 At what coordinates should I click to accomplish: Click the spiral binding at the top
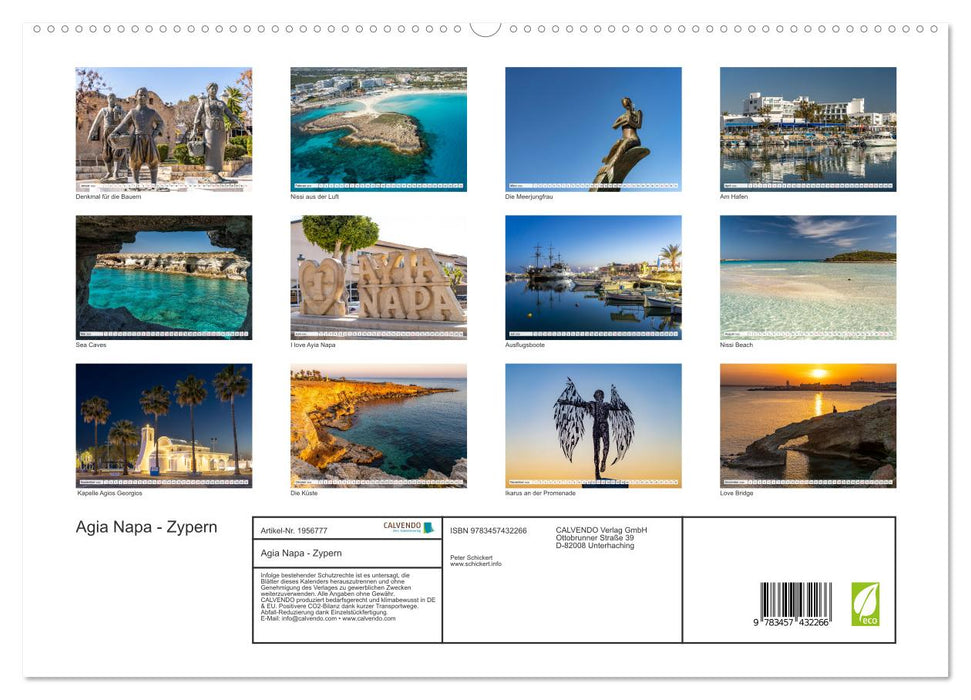(485, 30)
